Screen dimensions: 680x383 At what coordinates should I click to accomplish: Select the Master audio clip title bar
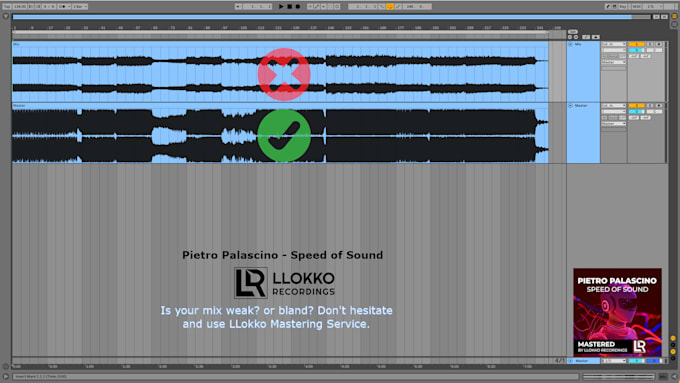[x=280, y=105]
